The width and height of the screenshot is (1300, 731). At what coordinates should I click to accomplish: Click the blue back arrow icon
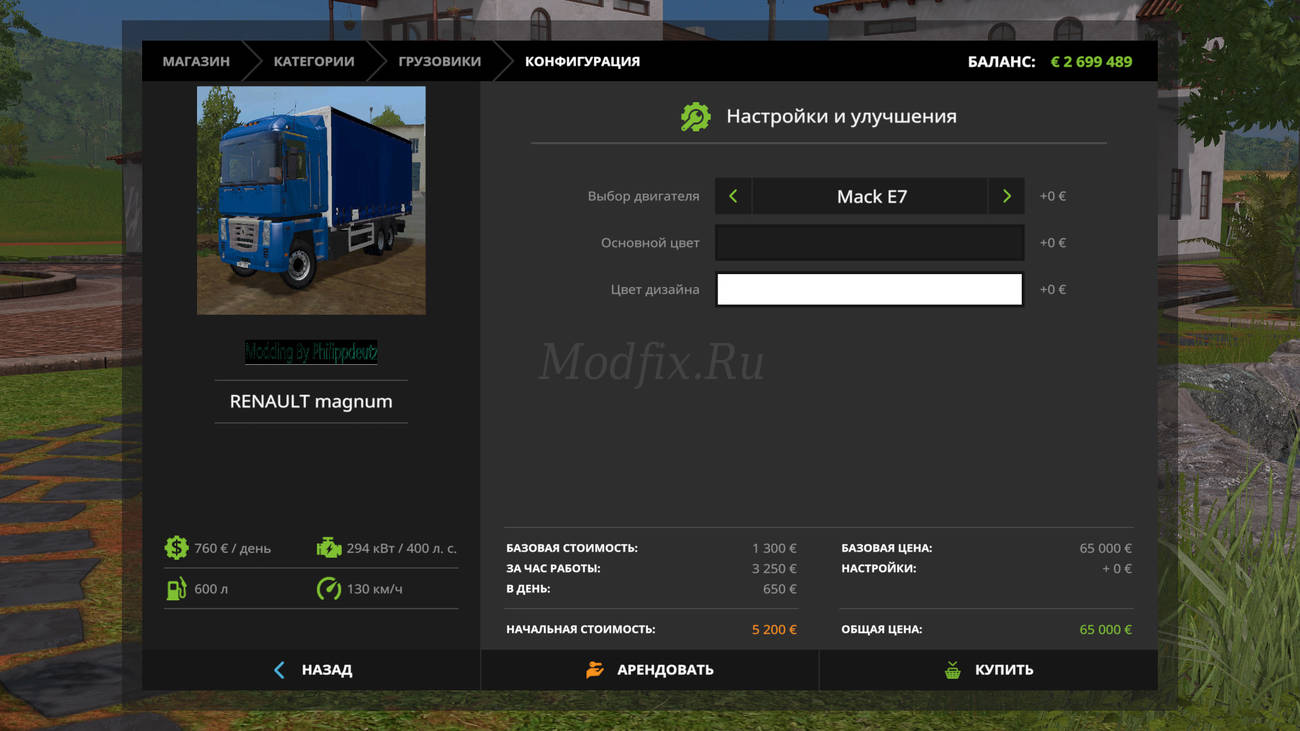click(279, 670)
